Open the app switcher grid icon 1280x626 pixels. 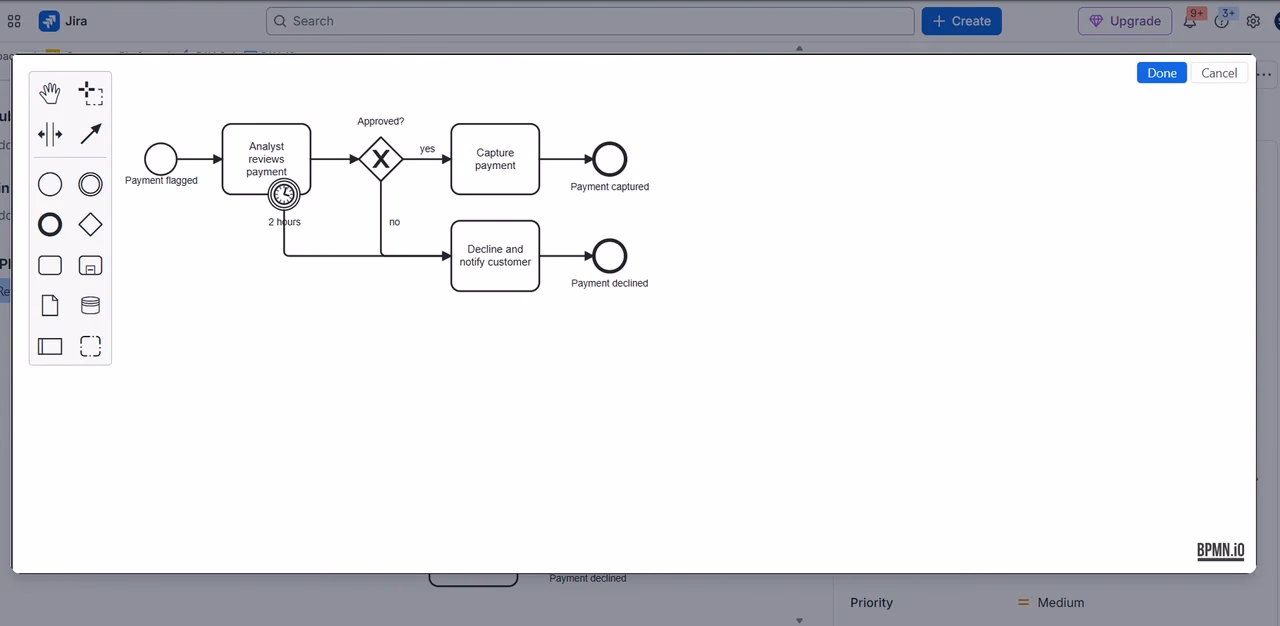pos(14,21)
